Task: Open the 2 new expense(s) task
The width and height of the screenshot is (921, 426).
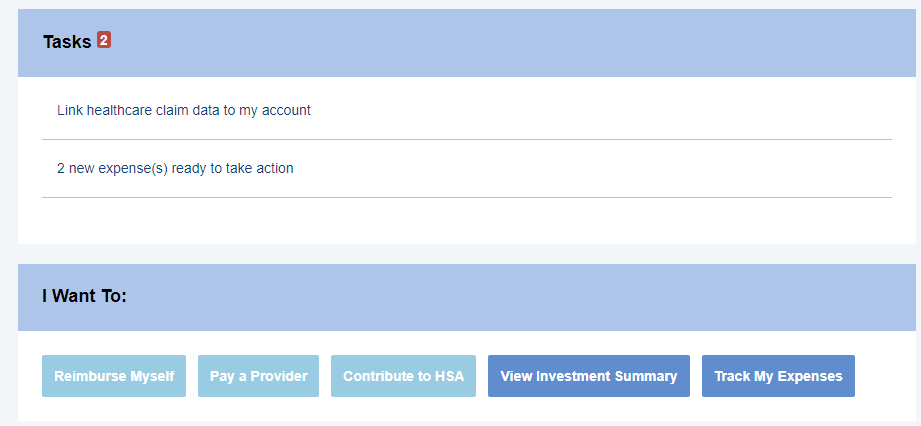Action: click(175, 168)
